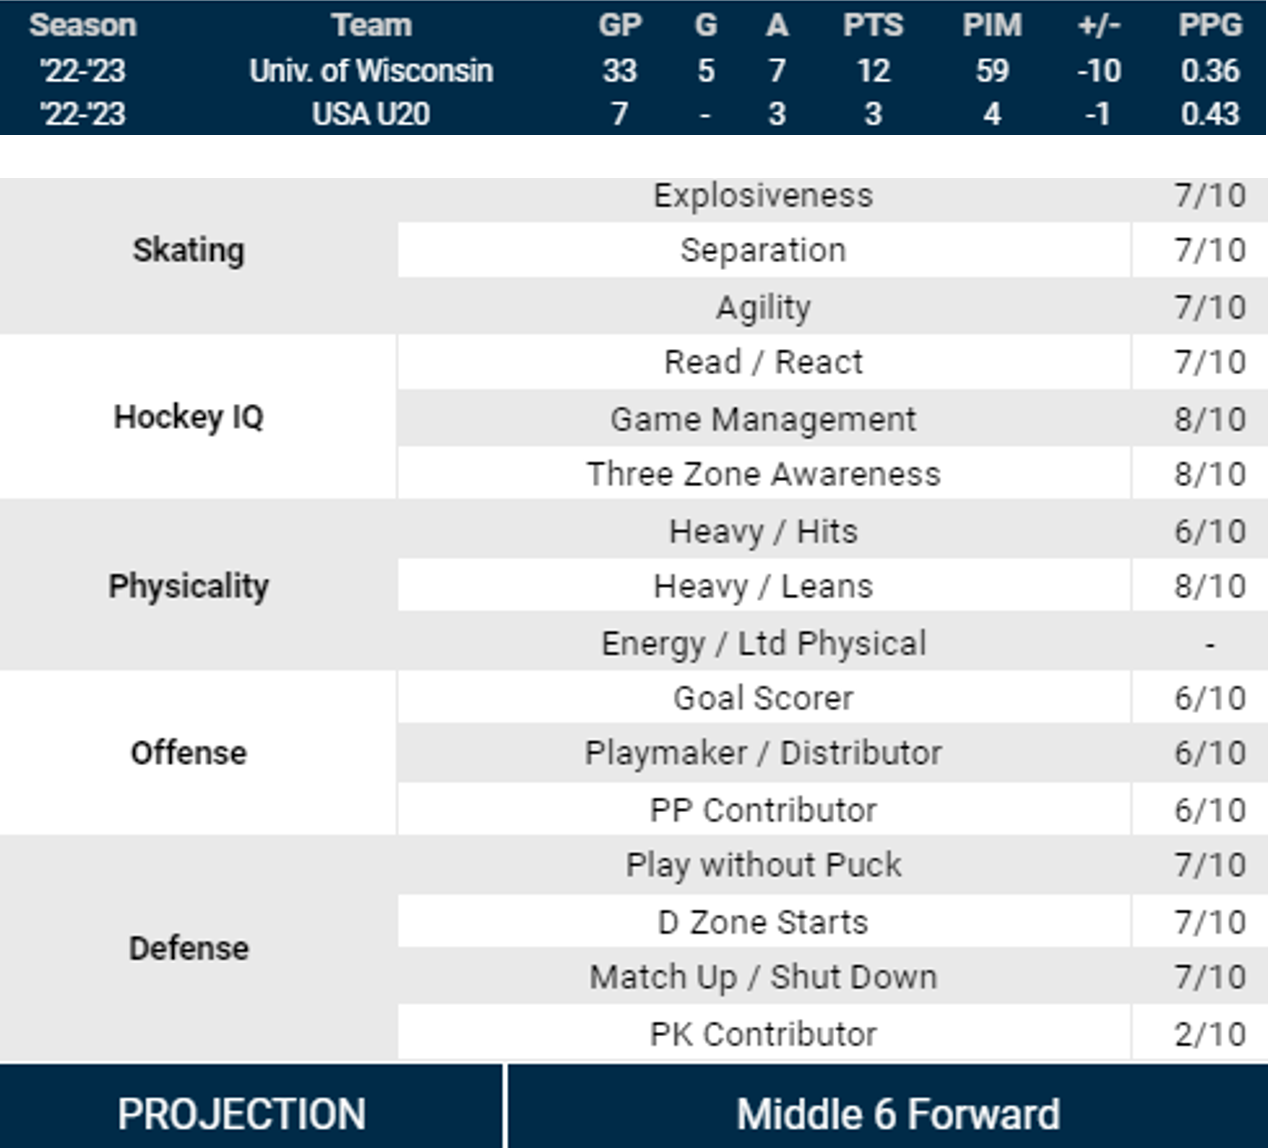This screenshot has height=1148, width=1268.
Task: Click the PK Contributor rating 2/10
Action: [1210, 1034]
